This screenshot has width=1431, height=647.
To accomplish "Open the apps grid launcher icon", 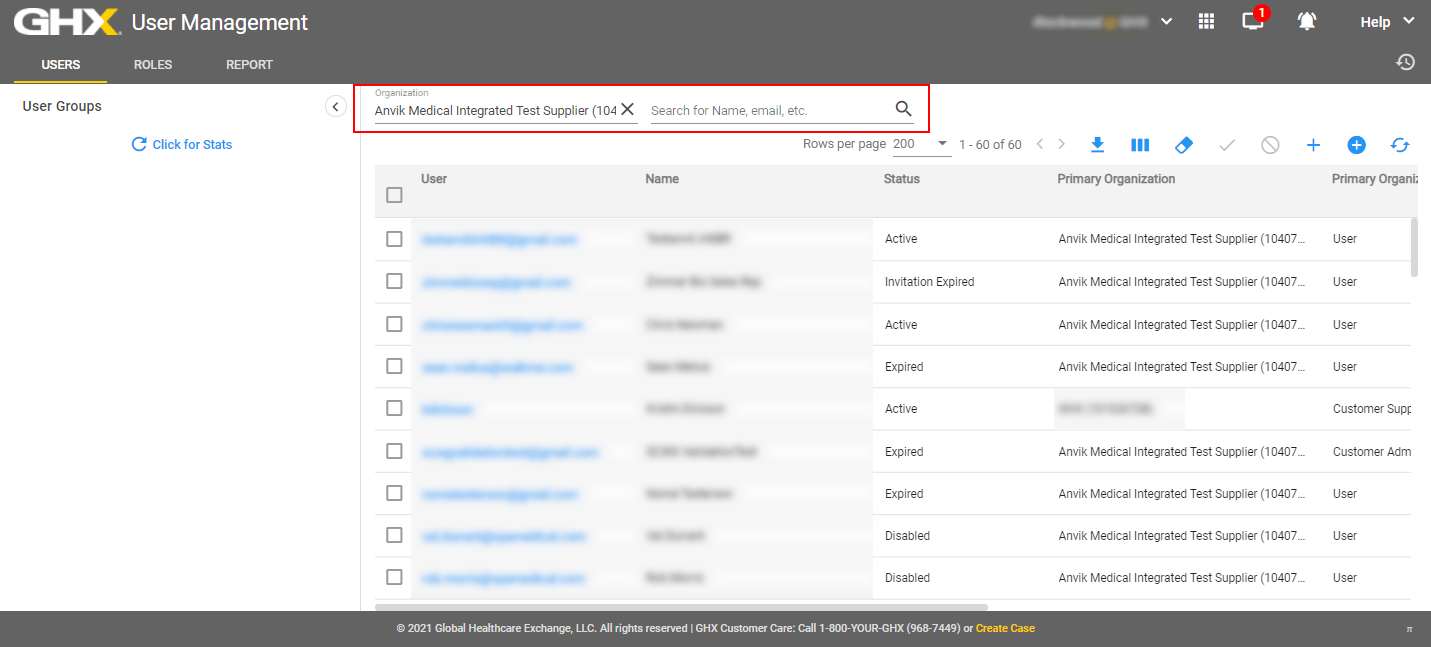I will pyautogui.click(x=1206, y=21).
